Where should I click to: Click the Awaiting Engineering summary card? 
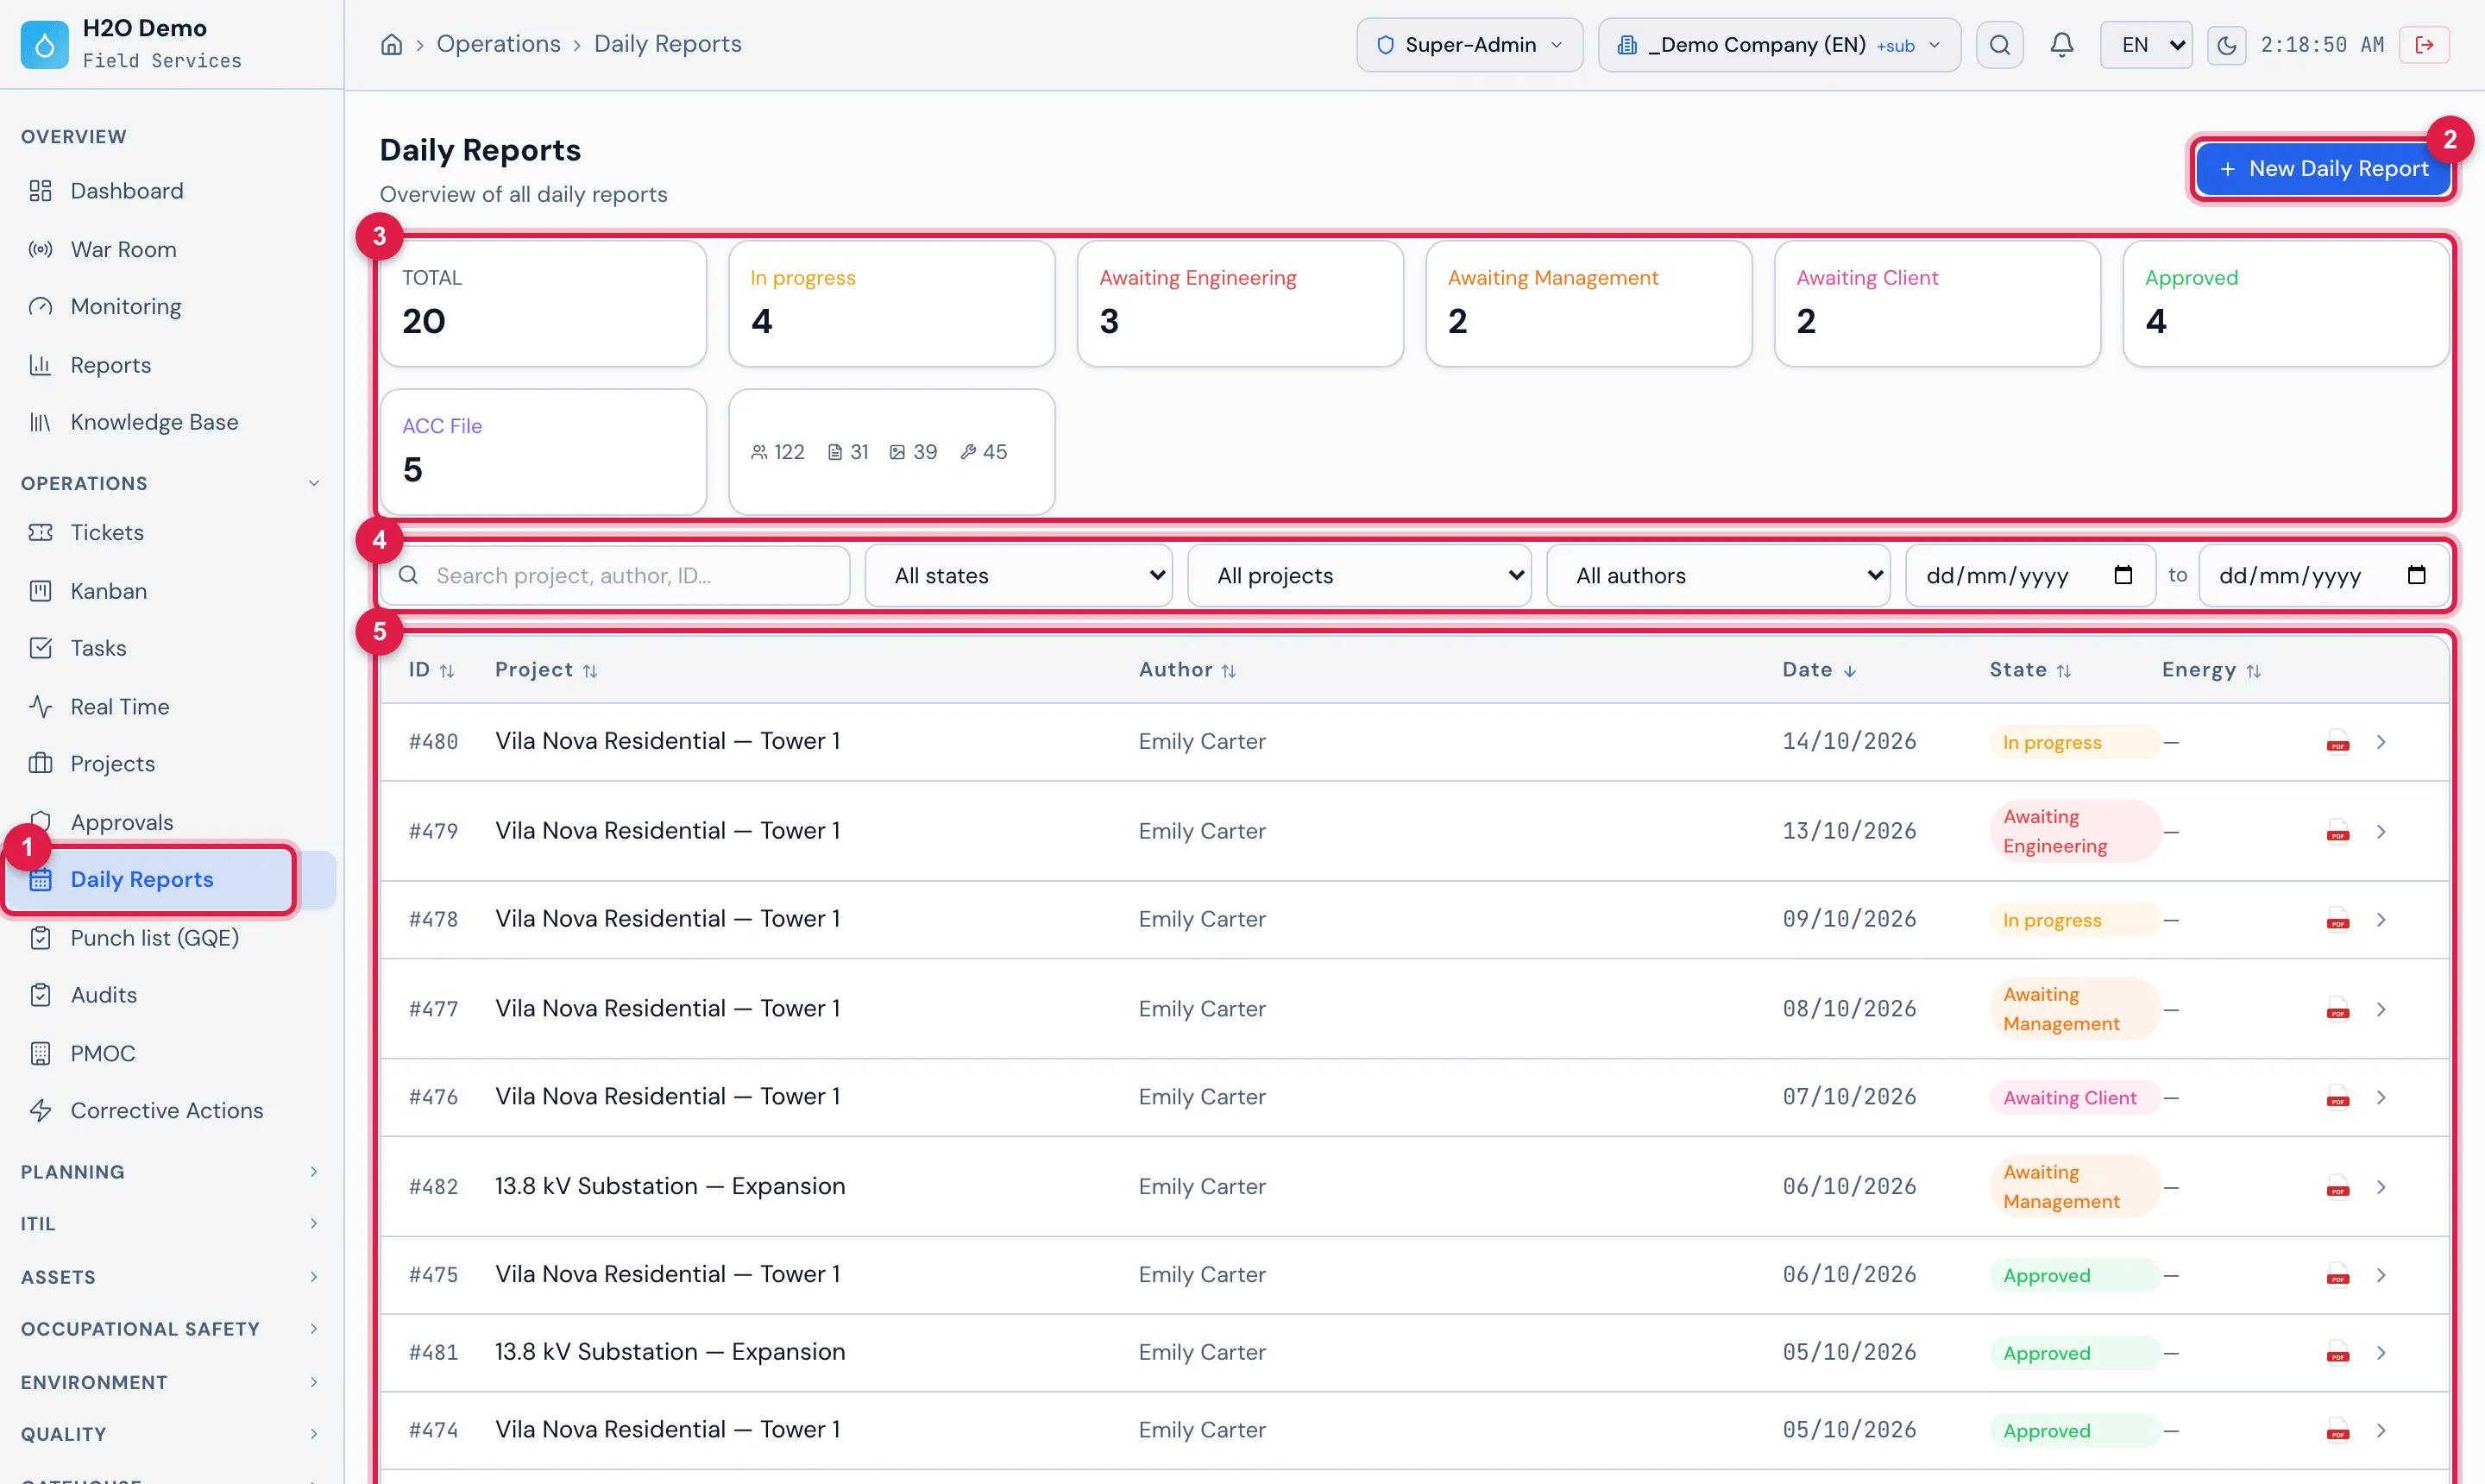1240,304
